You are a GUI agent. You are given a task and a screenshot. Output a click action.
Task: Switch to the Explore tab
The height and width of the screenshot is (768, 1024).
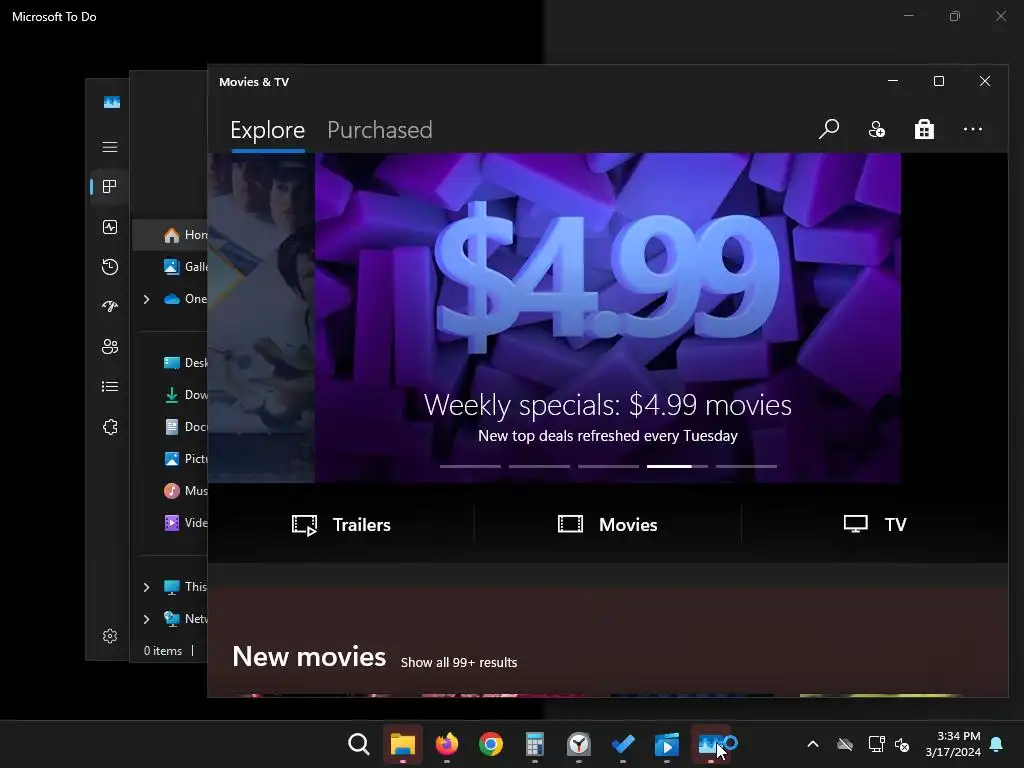click(x=268, y=130)
